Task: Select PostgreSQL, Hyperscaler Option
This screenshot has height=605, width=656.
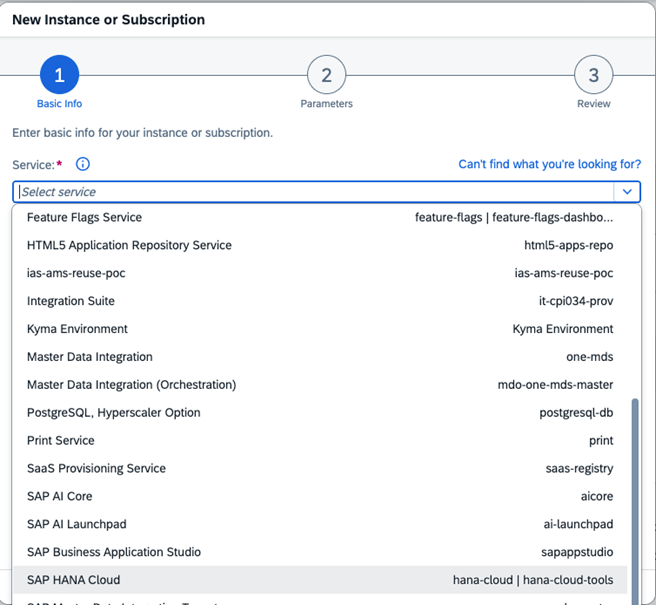Action: coord(113,413)
